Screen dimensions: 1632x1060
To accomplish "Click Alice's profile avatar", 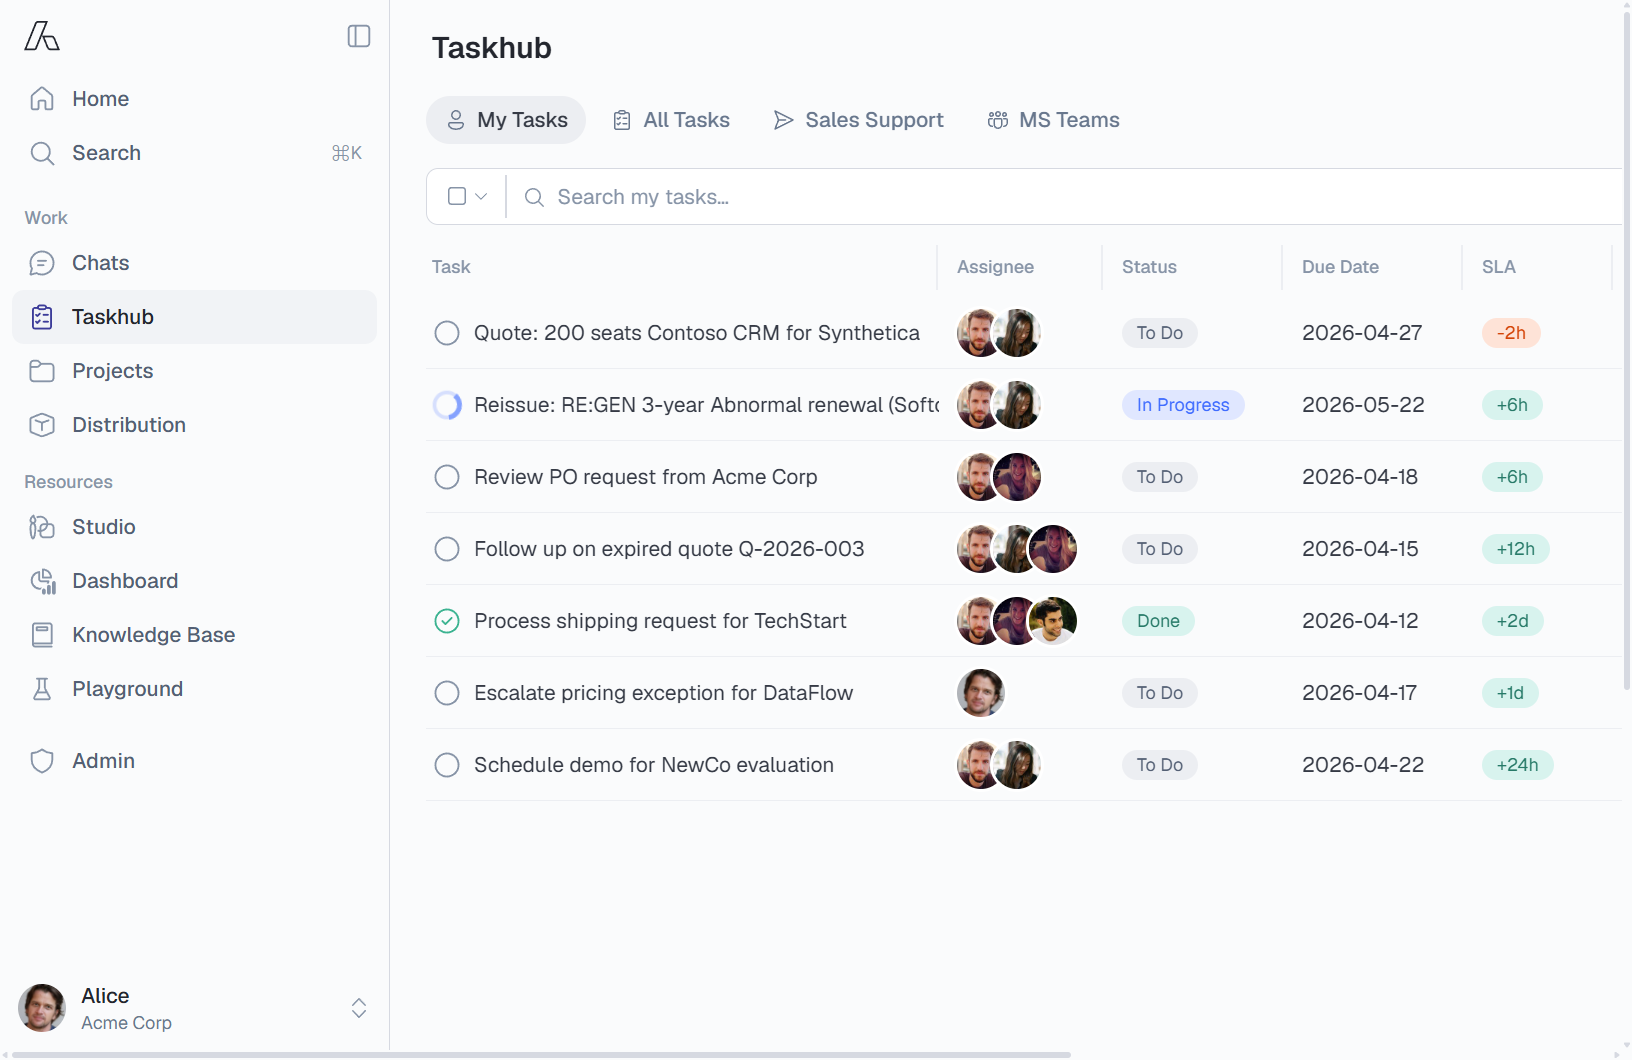I will pos(42,1008).
